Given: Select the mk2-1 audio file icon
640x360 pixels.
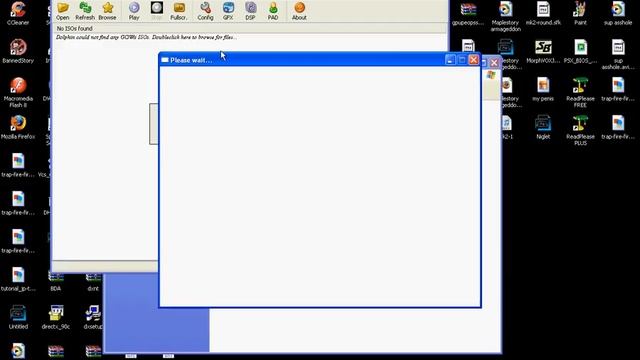Looking at the screenshot, I should (x=507, y=127).
